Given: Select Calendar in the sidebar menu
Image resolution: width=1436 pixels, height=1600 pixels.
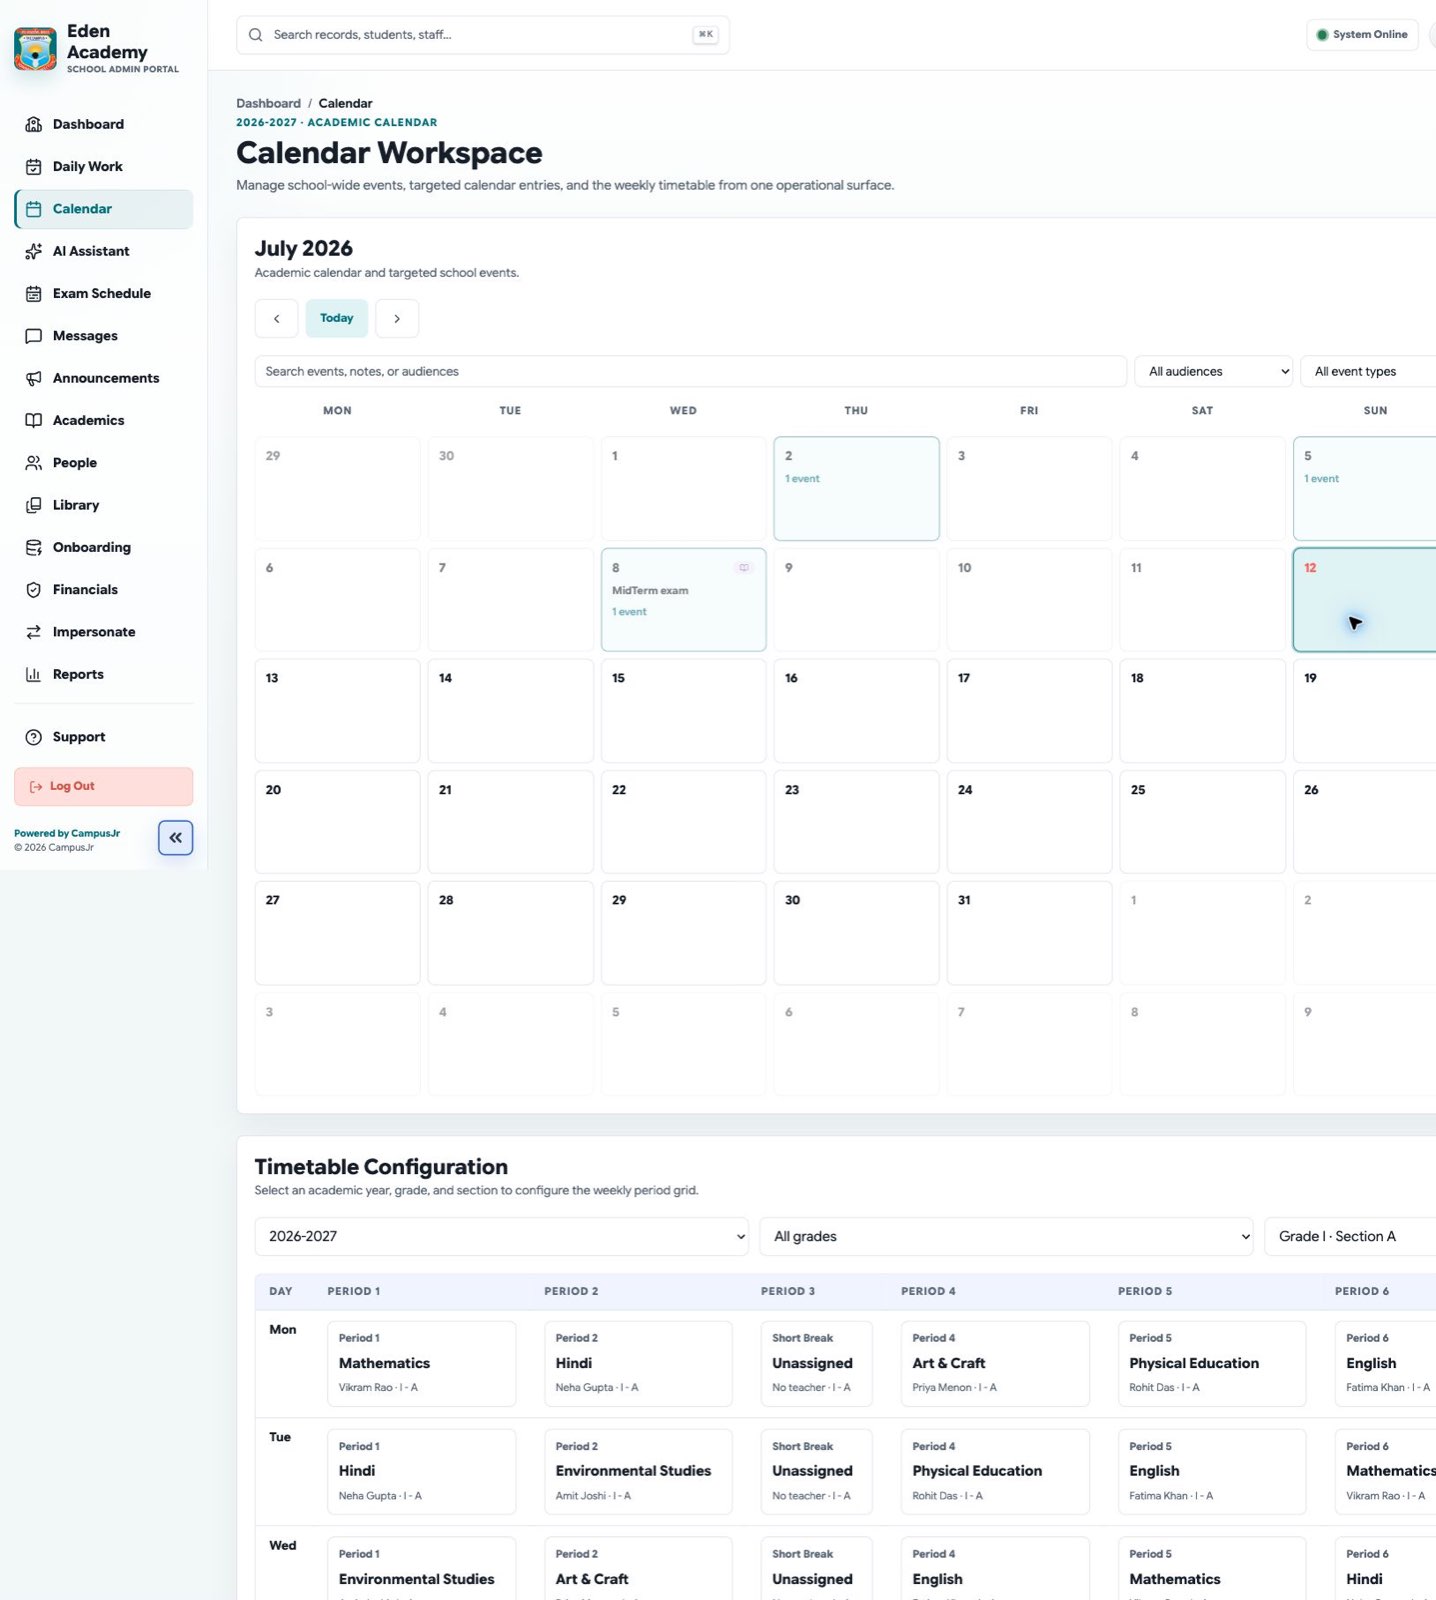Looking at the screenshot, I should (x=104, y=209).
